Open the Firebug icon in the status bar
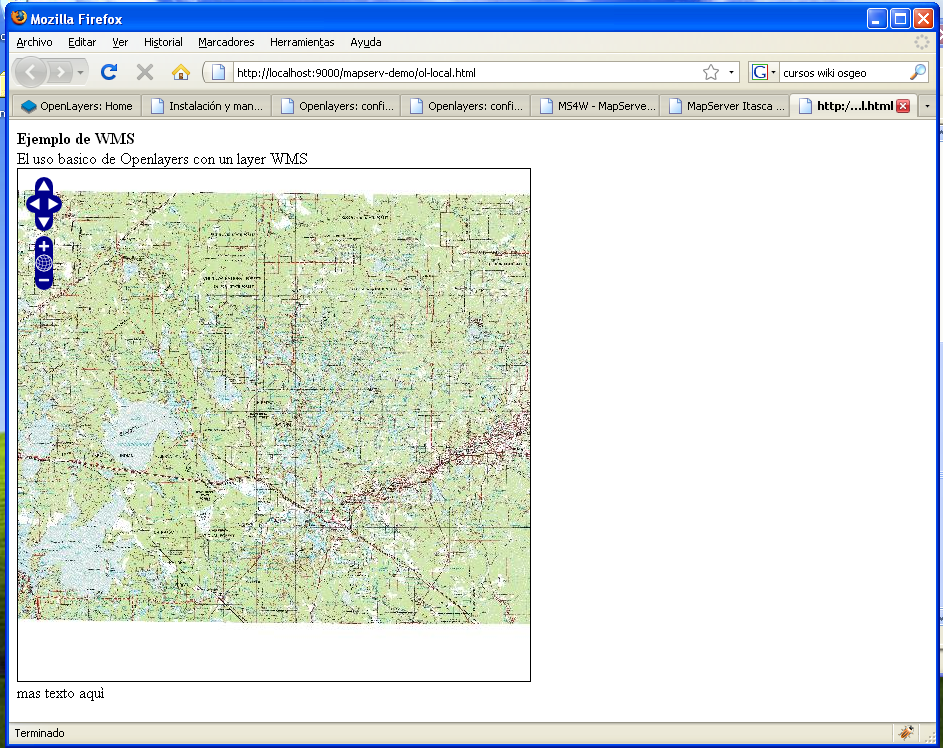This screenshot has width=943, height=748. coord(906,733)
